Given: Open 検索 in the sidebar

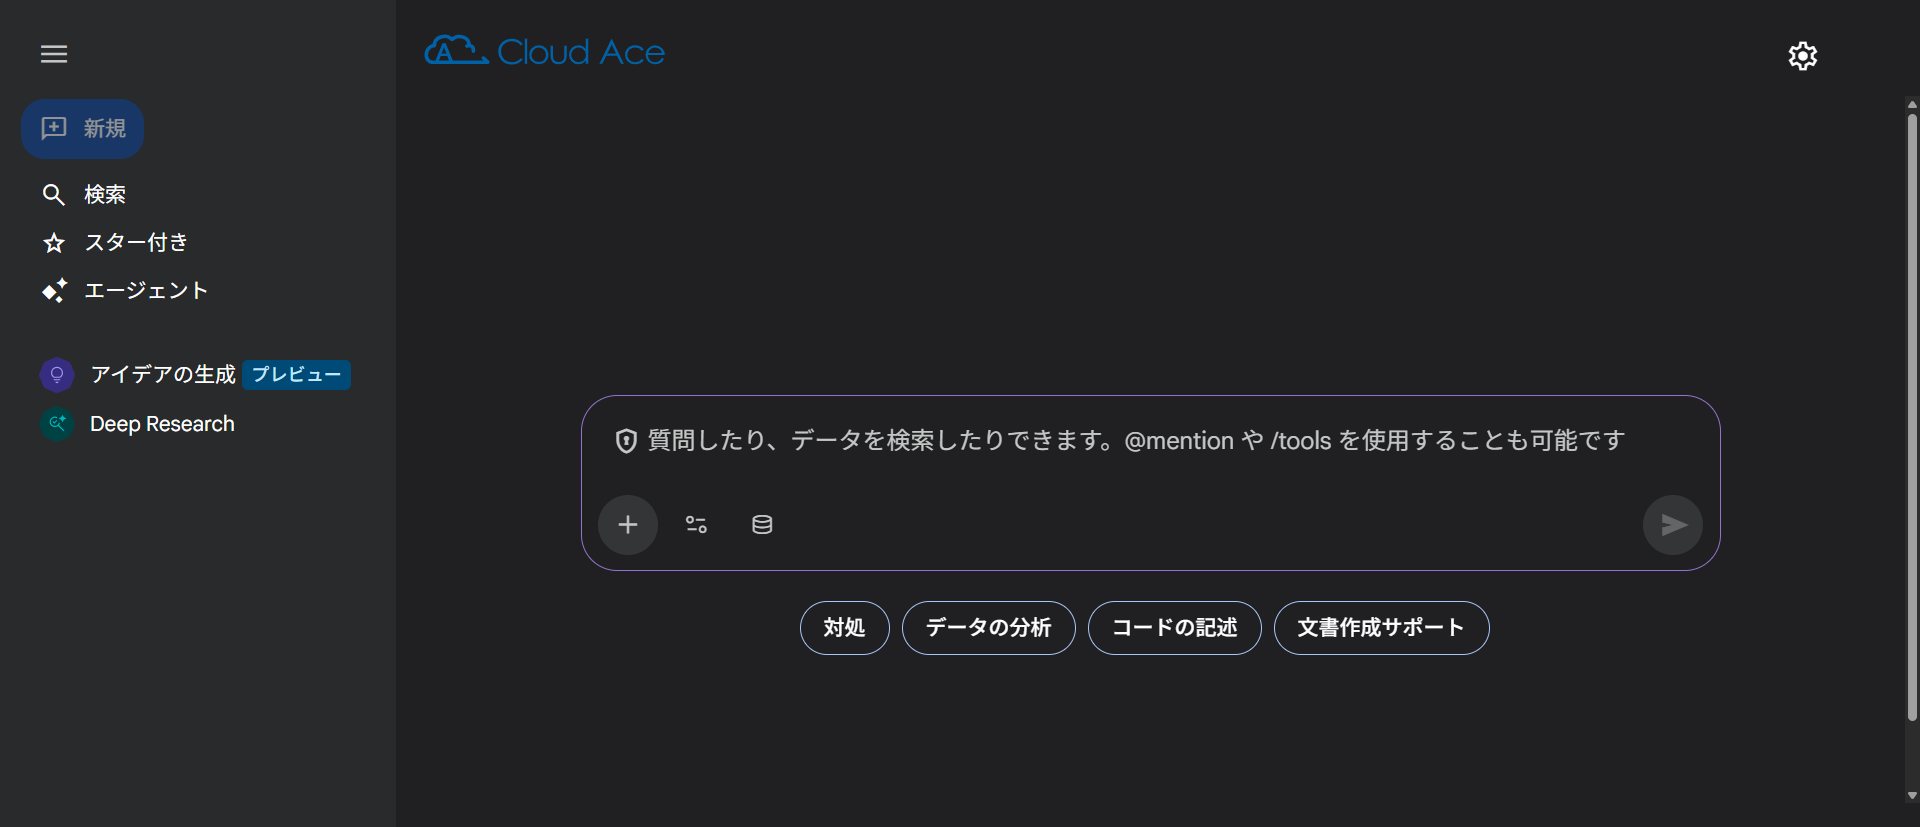Looking at the screenshot, I should coord(104,194).
